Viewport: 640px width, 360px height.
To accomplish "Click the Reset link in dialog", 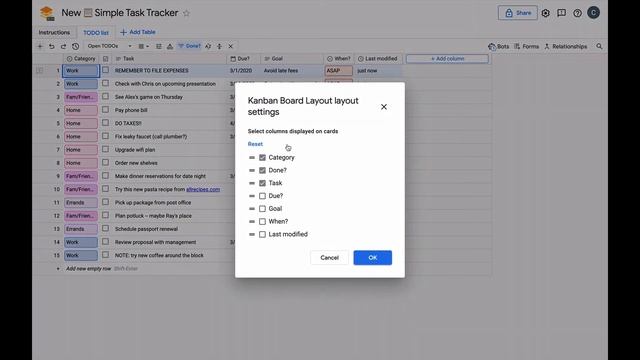I will pos(255,144).
